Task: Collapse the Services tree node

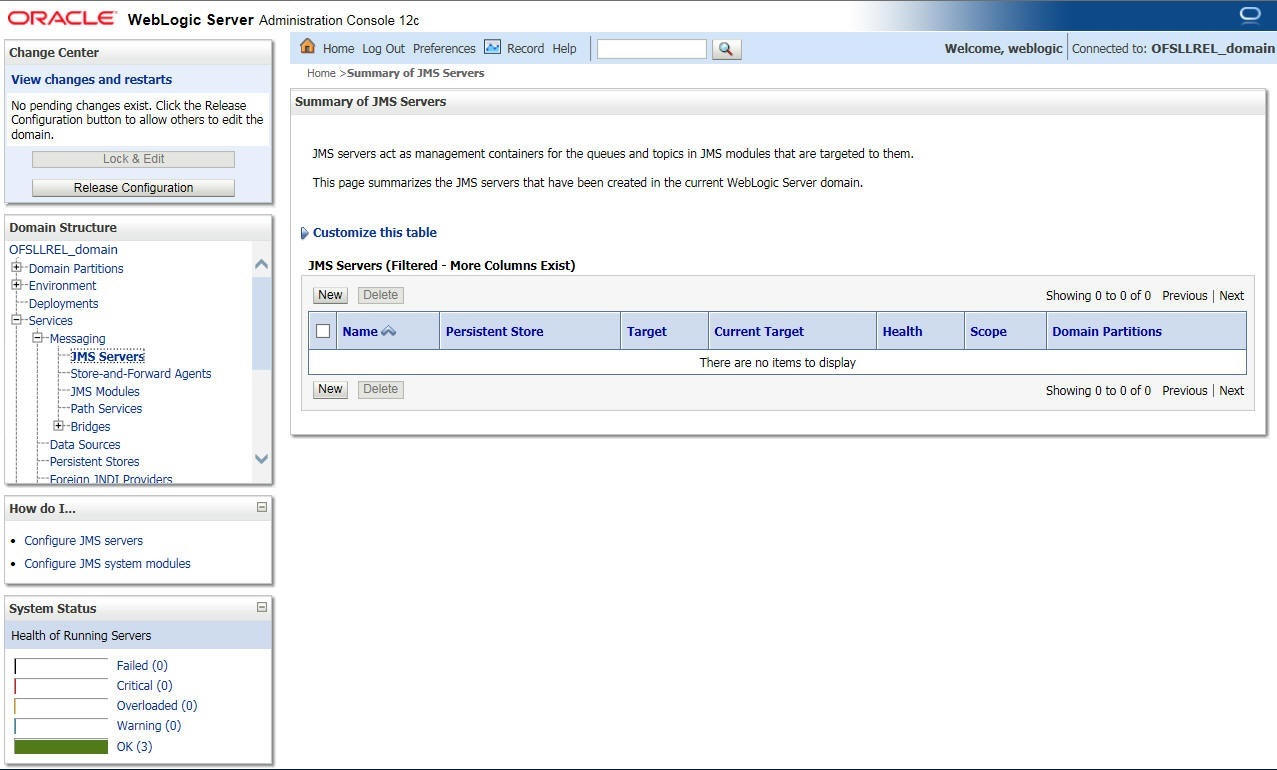Action: (16, 320)
